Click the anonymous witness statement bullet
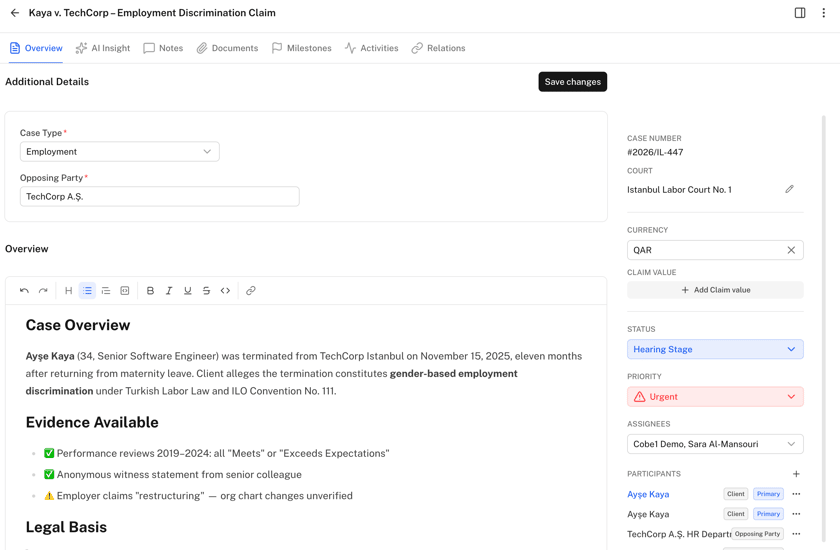The height and width of the screenshot is (550, 840). [x=172, y=474]
